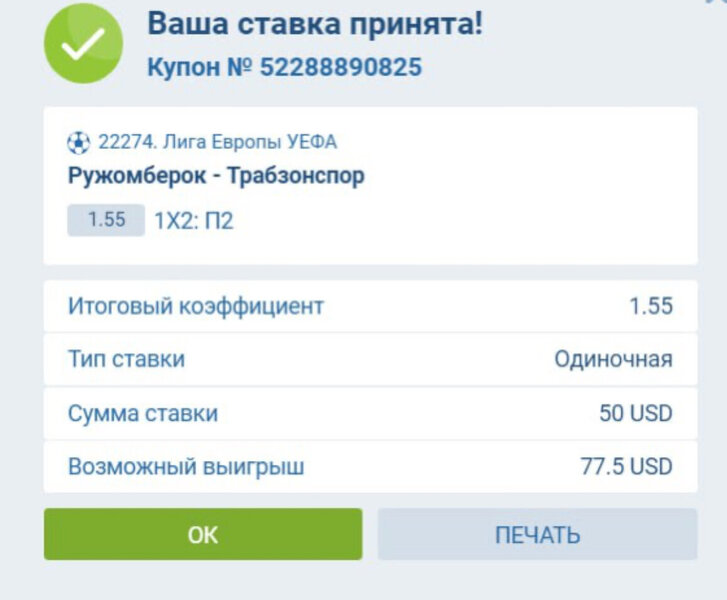The width and height of the screenshot is (727, 600).
Task: Click the soccer ball sport icon
Action: [x=79, y=142]
